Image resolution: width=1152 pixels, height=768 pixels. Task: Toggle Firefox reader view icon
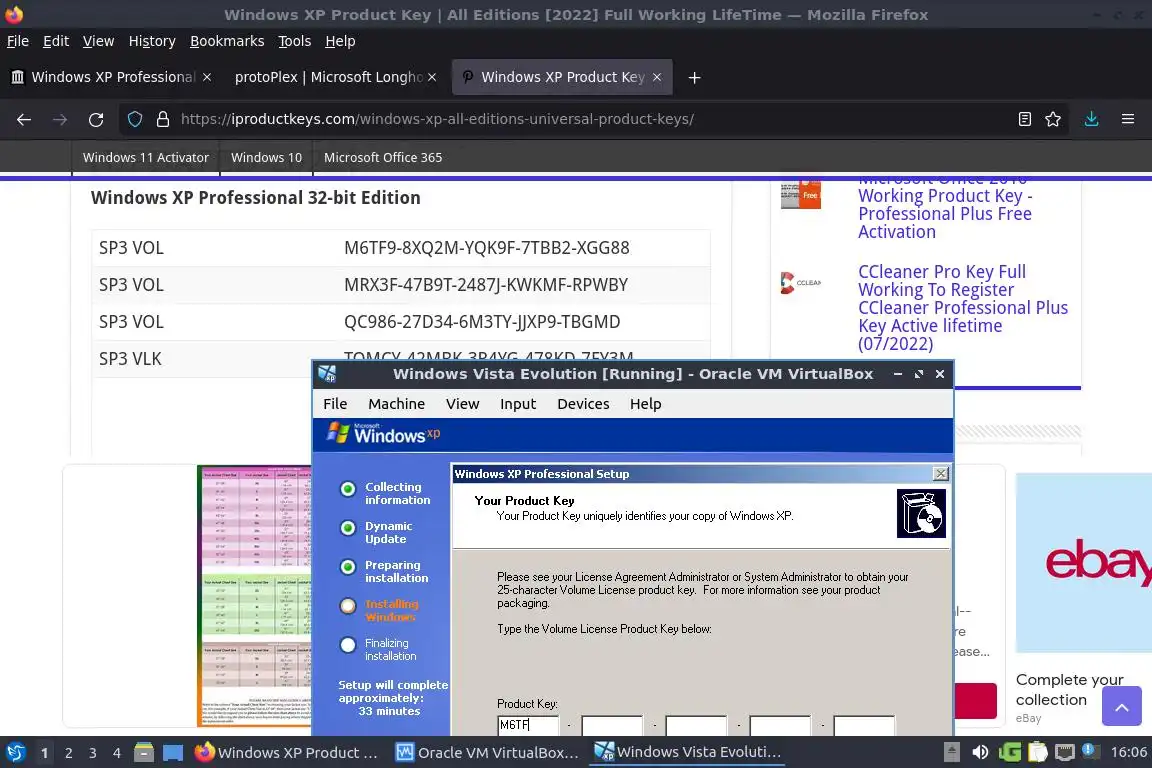tap(1024, 119)
